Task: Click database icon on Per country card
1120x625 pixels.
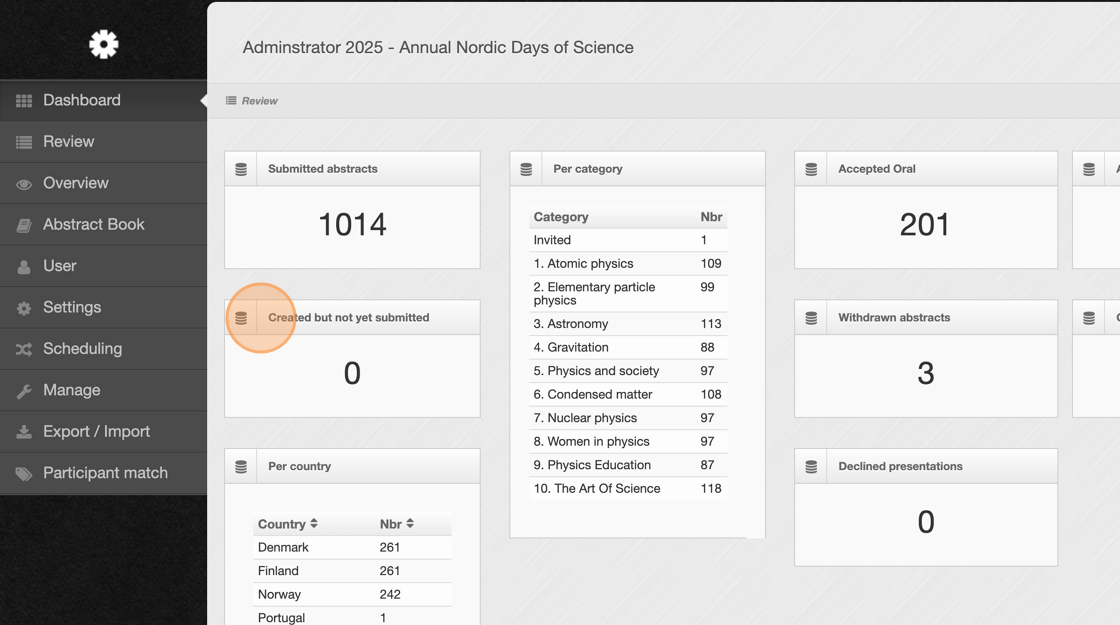Action: 241,466
